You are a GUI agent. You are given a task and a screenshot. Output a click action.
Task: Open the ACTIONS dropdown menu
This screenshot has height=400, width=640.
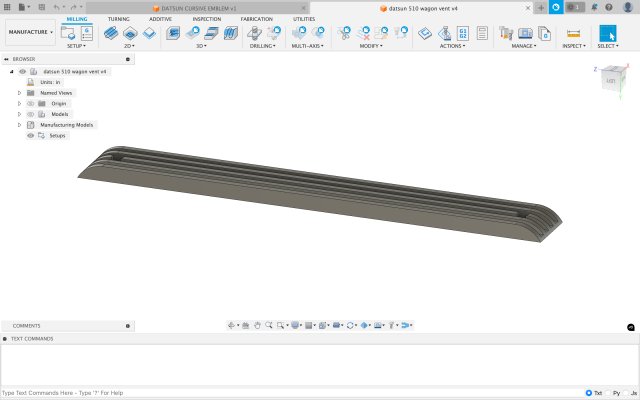[x=452, y=46]
